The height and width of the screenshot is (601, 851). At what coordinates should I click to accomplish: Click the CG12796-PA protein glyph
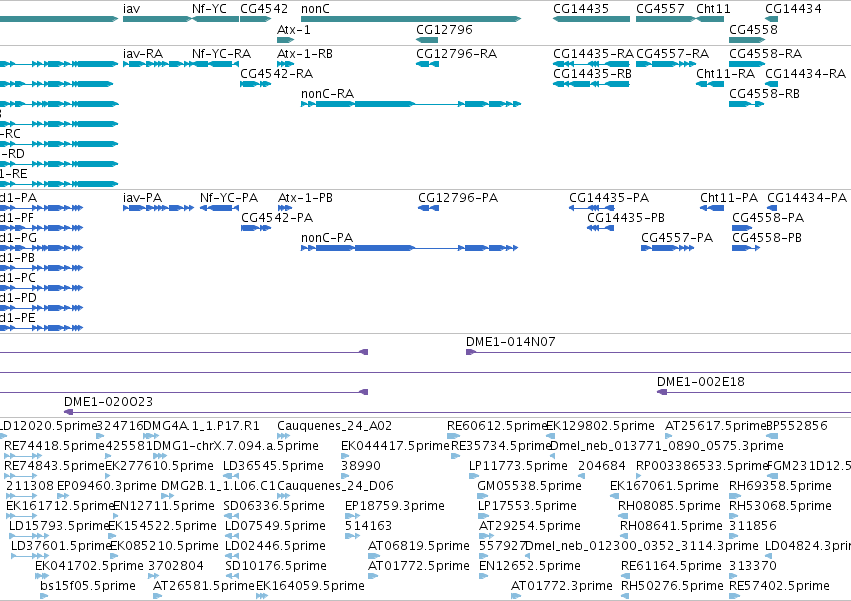pos(428,208)
